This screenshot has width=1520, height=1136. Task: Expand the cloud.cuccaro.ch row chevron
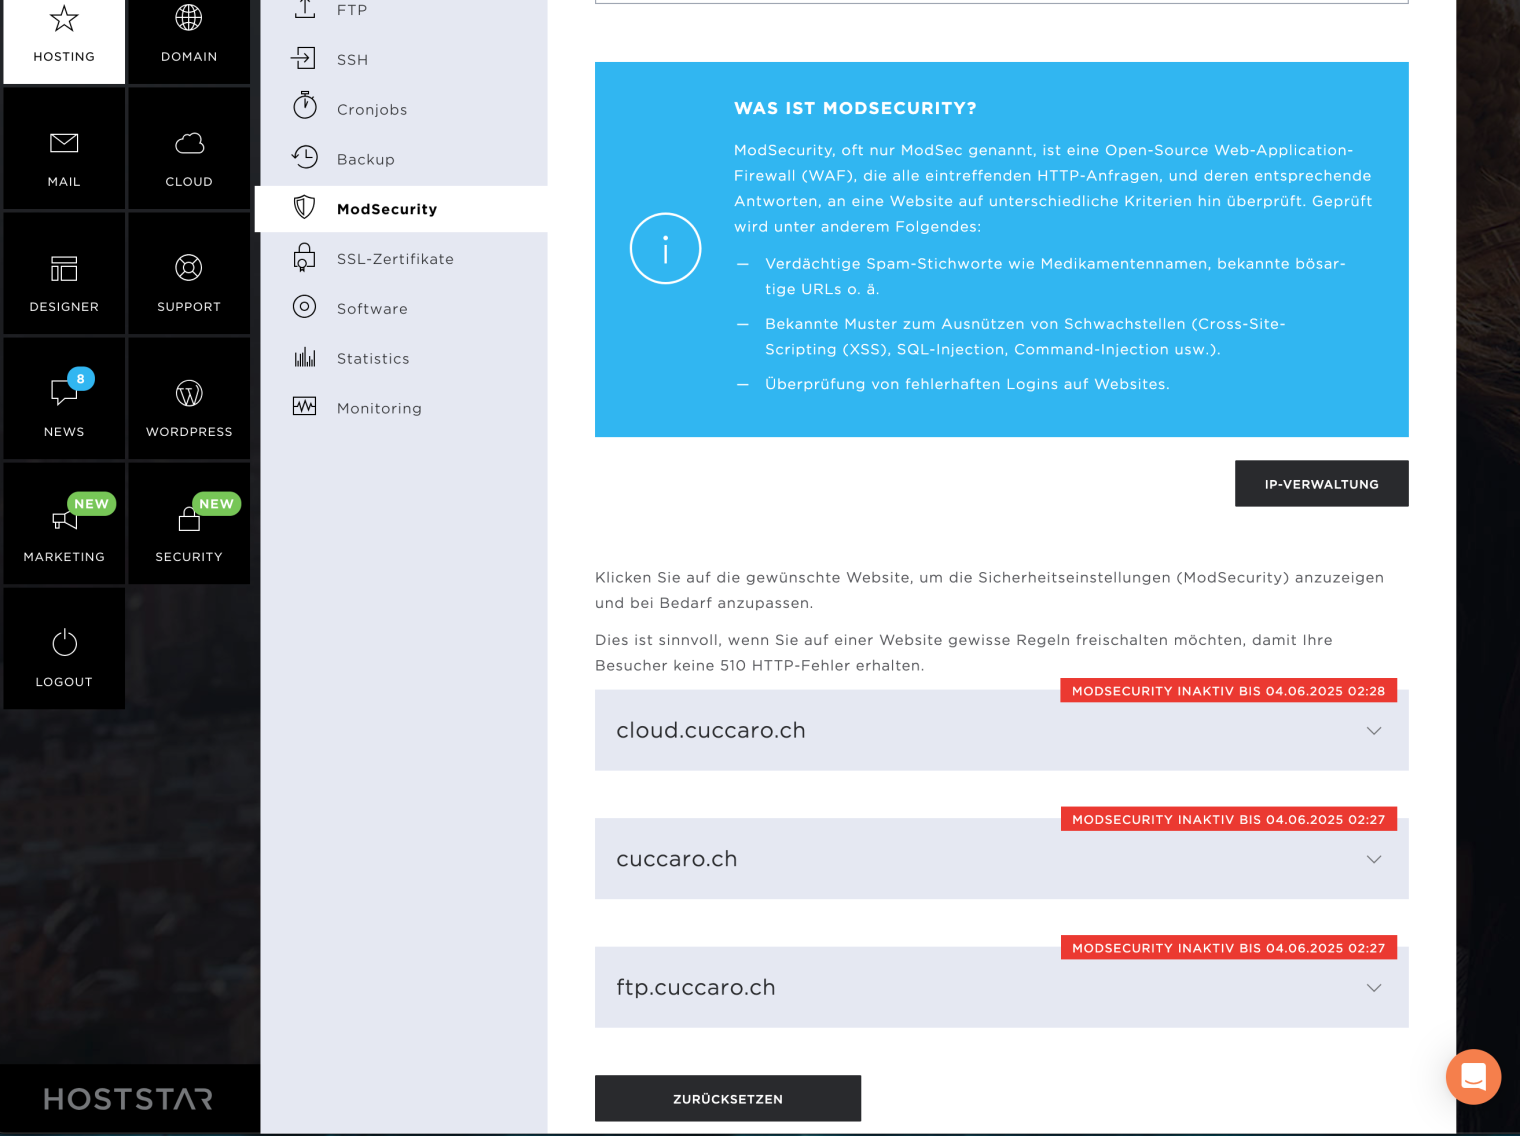click(1374, 731)
